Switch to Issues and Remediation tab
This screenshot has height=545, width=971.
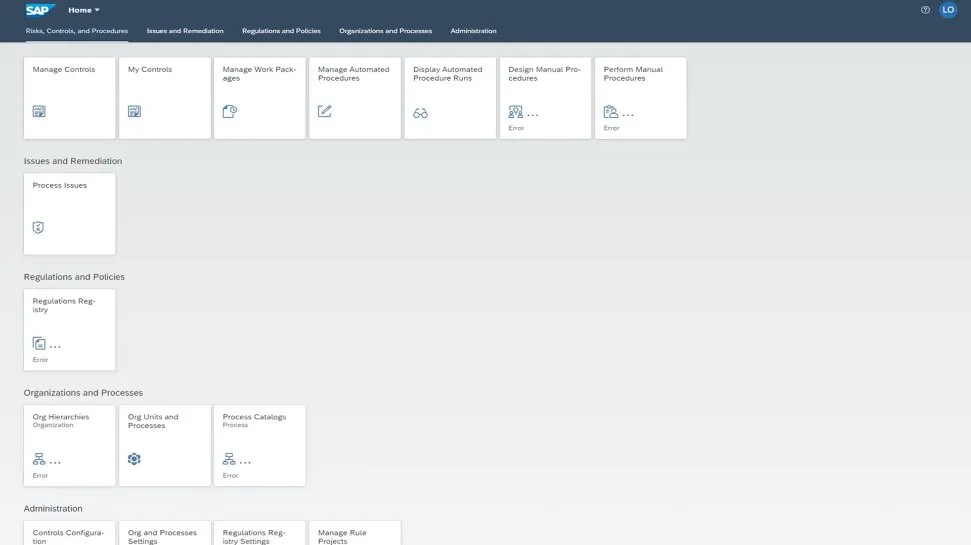point(185,31)
